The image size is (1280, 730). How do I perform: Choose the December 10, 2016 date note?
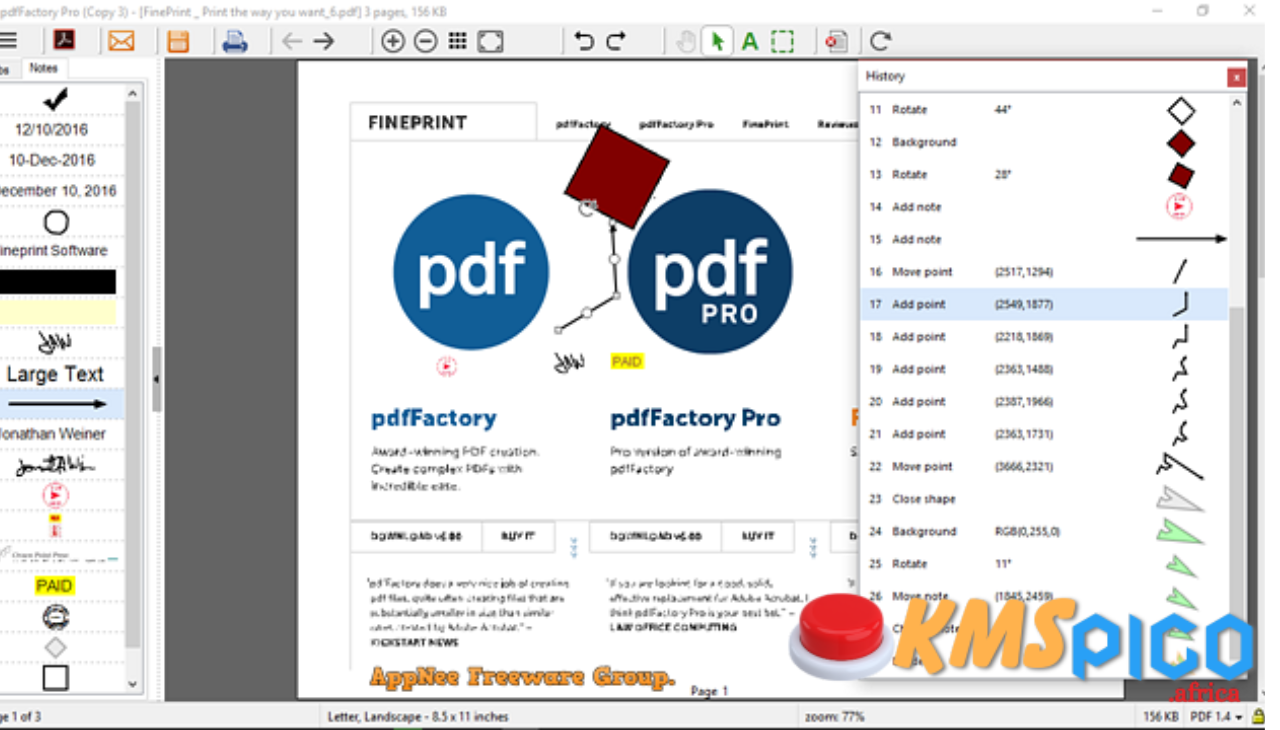56,190
